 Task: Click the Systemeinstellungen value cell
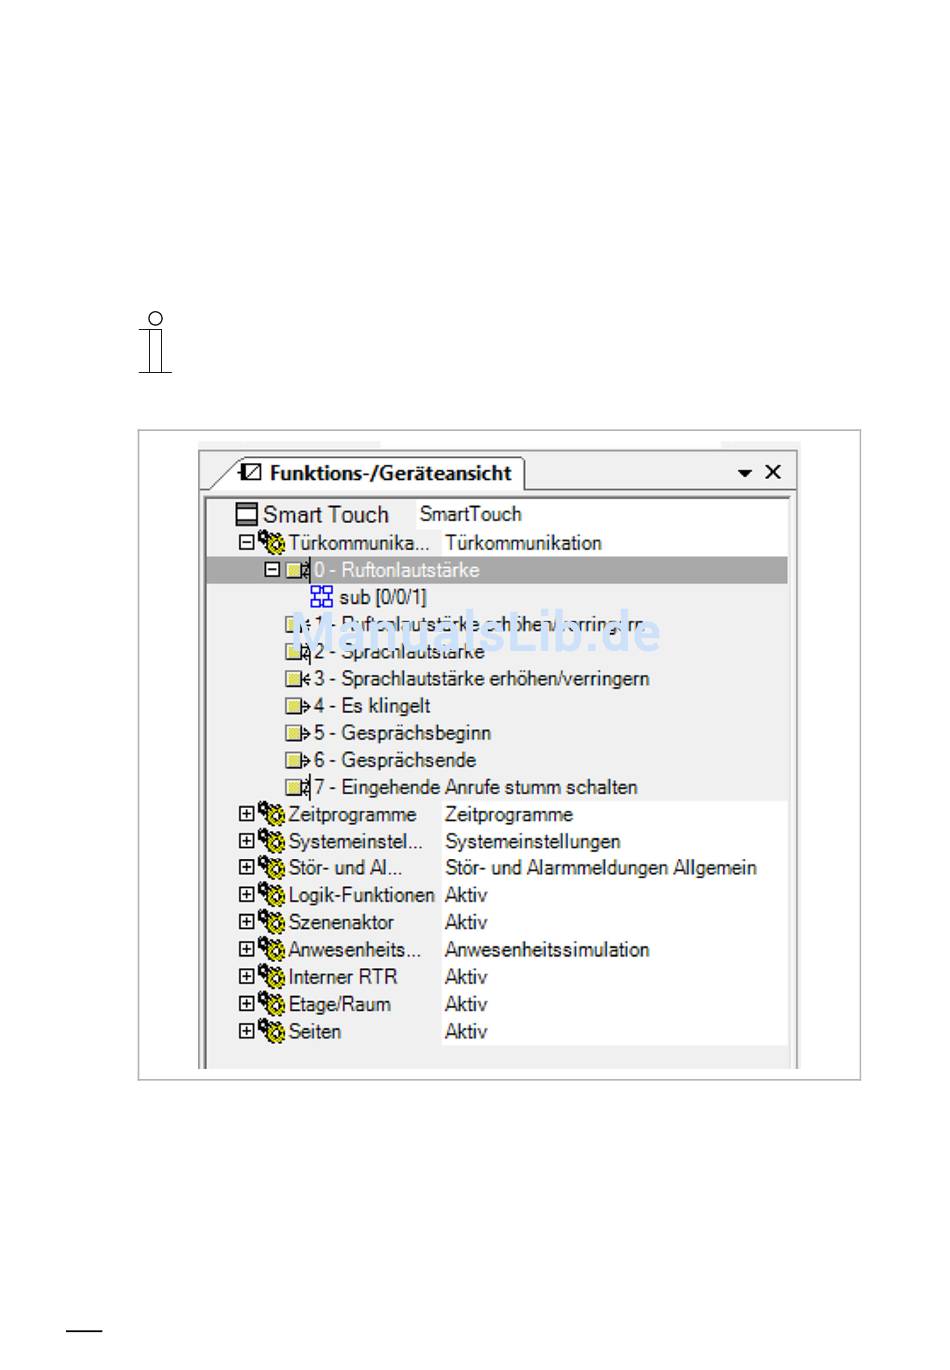532,841
